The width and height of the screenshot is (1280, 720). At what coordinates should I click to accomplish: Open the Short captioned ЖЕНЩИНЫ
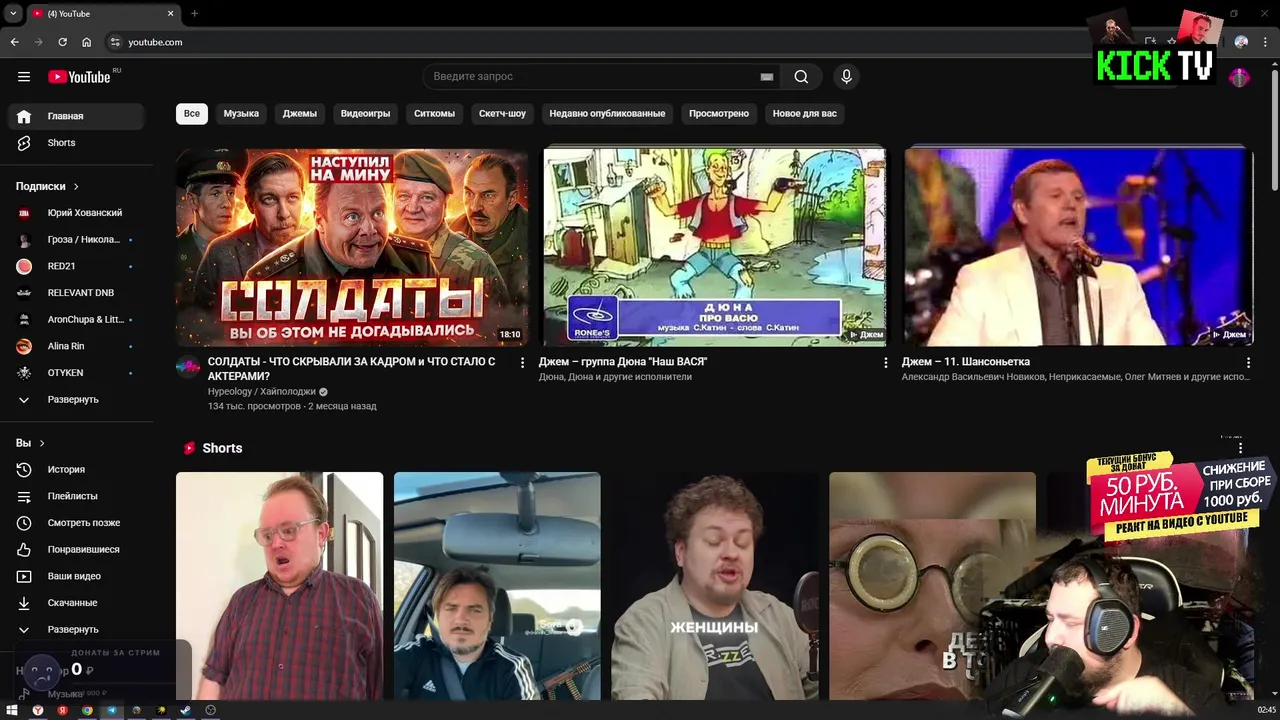715,586
